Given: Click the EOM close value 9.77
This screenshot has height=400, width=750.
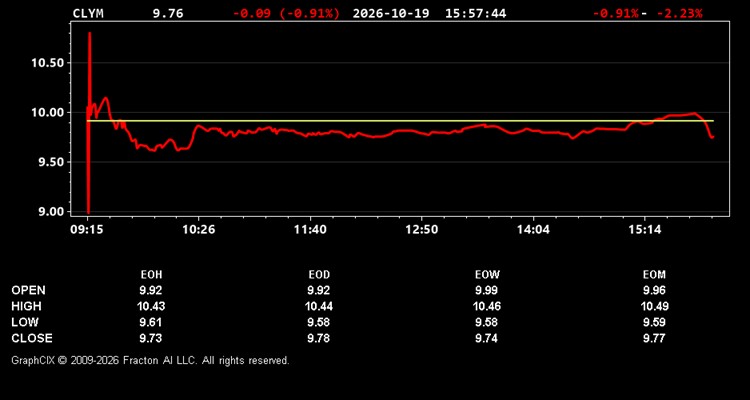Looking at the screenshot, I should (654, 338).
